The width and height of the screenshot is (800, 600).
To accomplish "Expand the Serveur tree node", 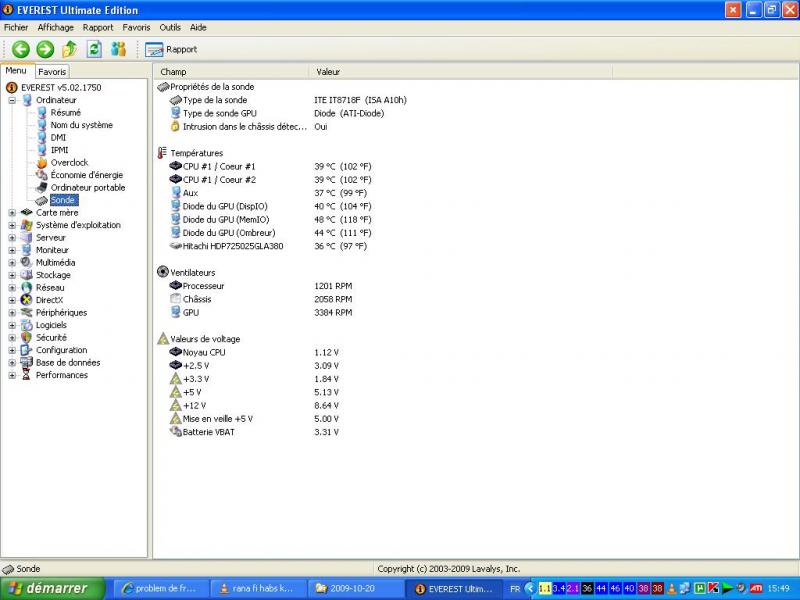I will coord(12,238).
